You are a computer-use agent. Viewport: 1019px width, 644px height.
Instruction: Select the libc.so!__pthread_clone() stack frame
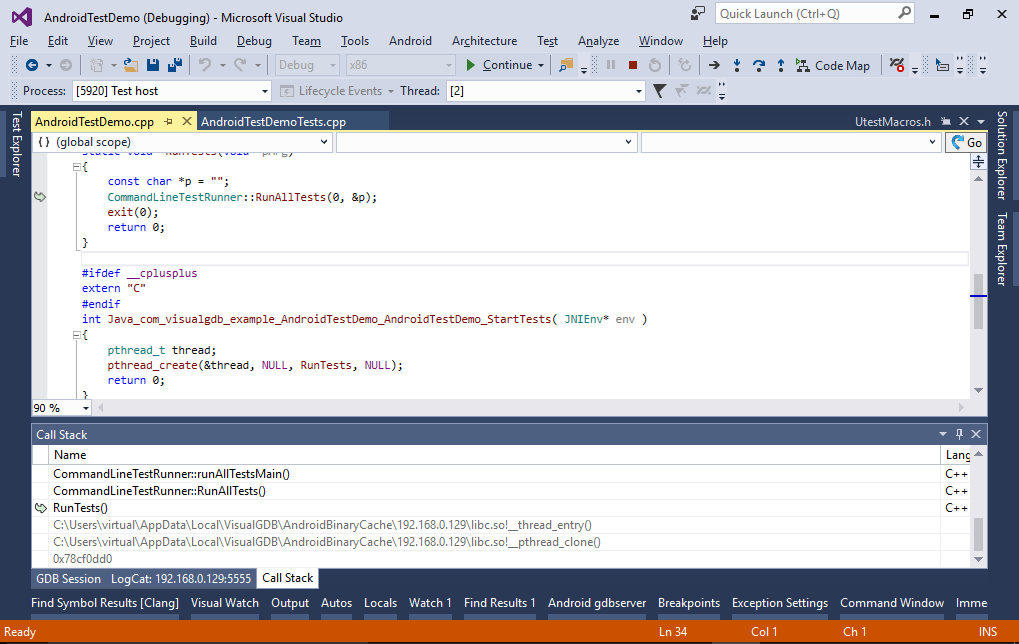(x=327, y=542)
